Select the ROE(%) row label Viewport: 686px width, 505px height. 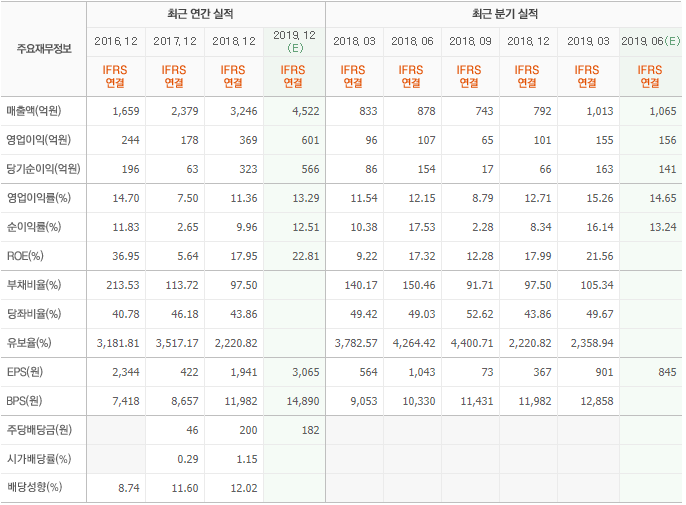(25, 256)
